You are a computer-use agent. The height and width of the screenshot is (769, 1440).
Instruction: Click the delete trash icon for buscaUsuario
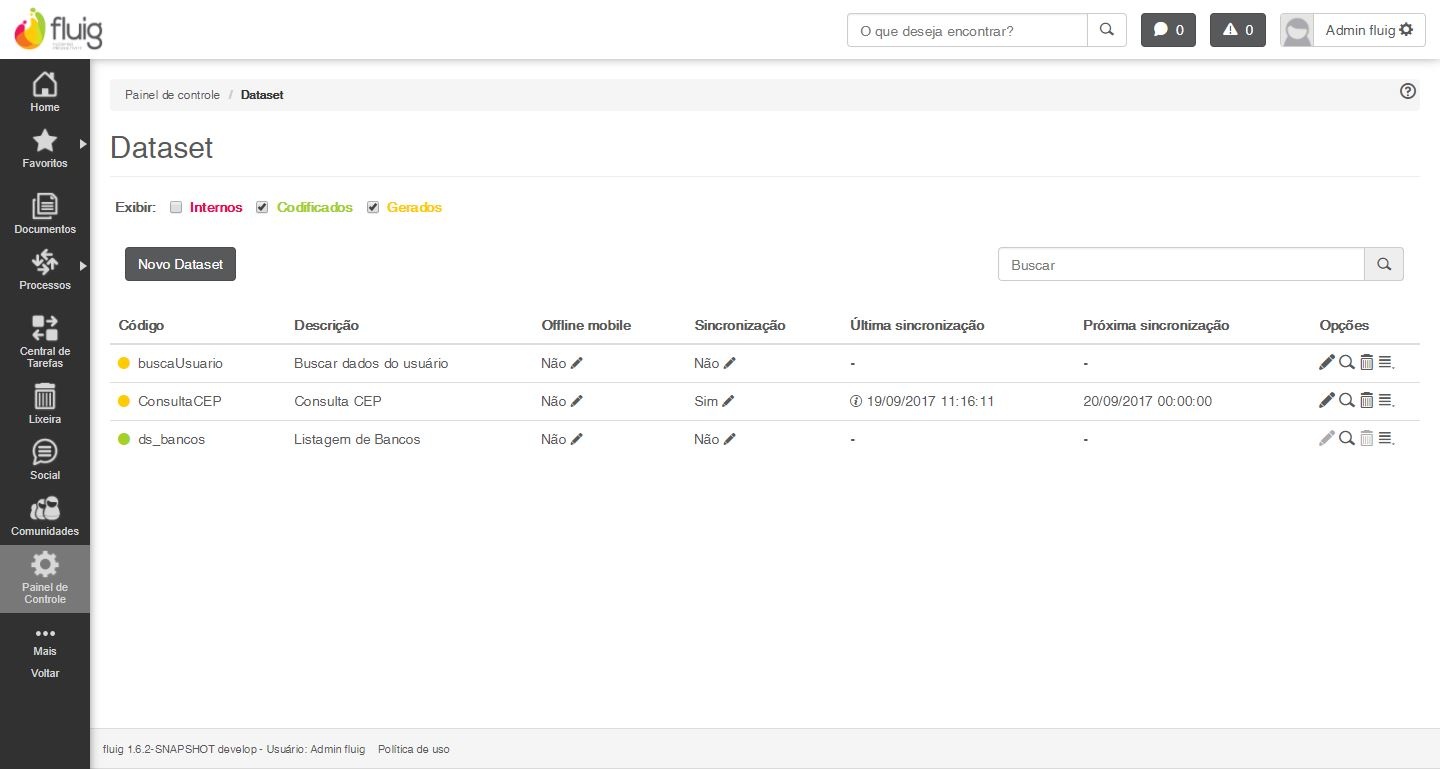[x=1366, y=363]
